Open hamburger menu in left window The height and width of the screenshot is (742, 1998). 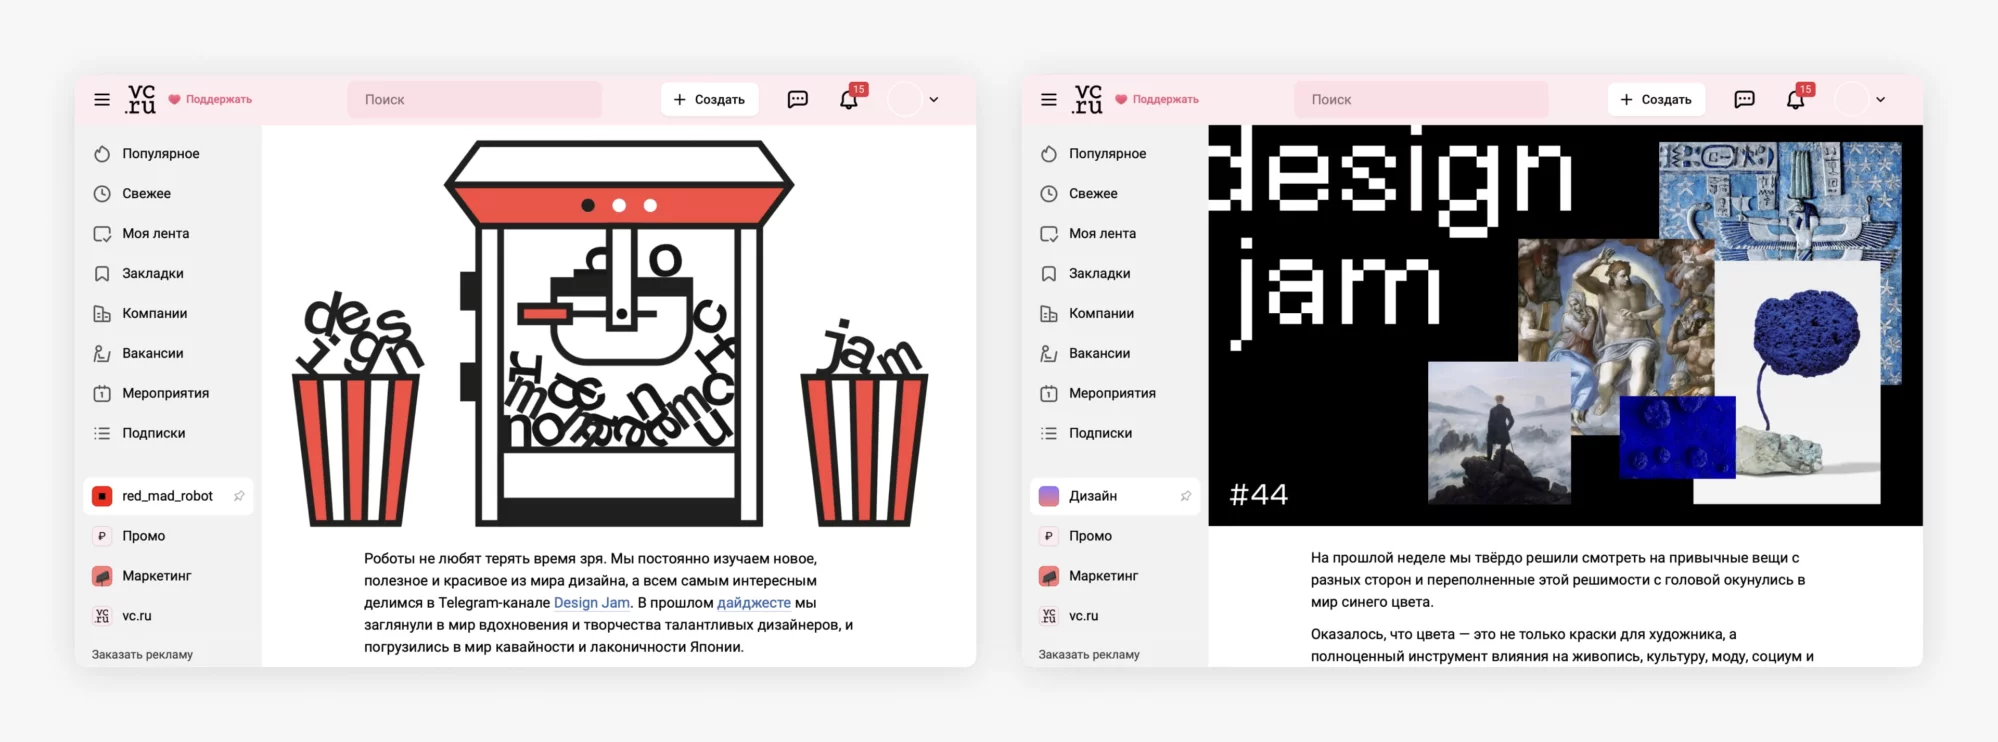pos(102,99)
